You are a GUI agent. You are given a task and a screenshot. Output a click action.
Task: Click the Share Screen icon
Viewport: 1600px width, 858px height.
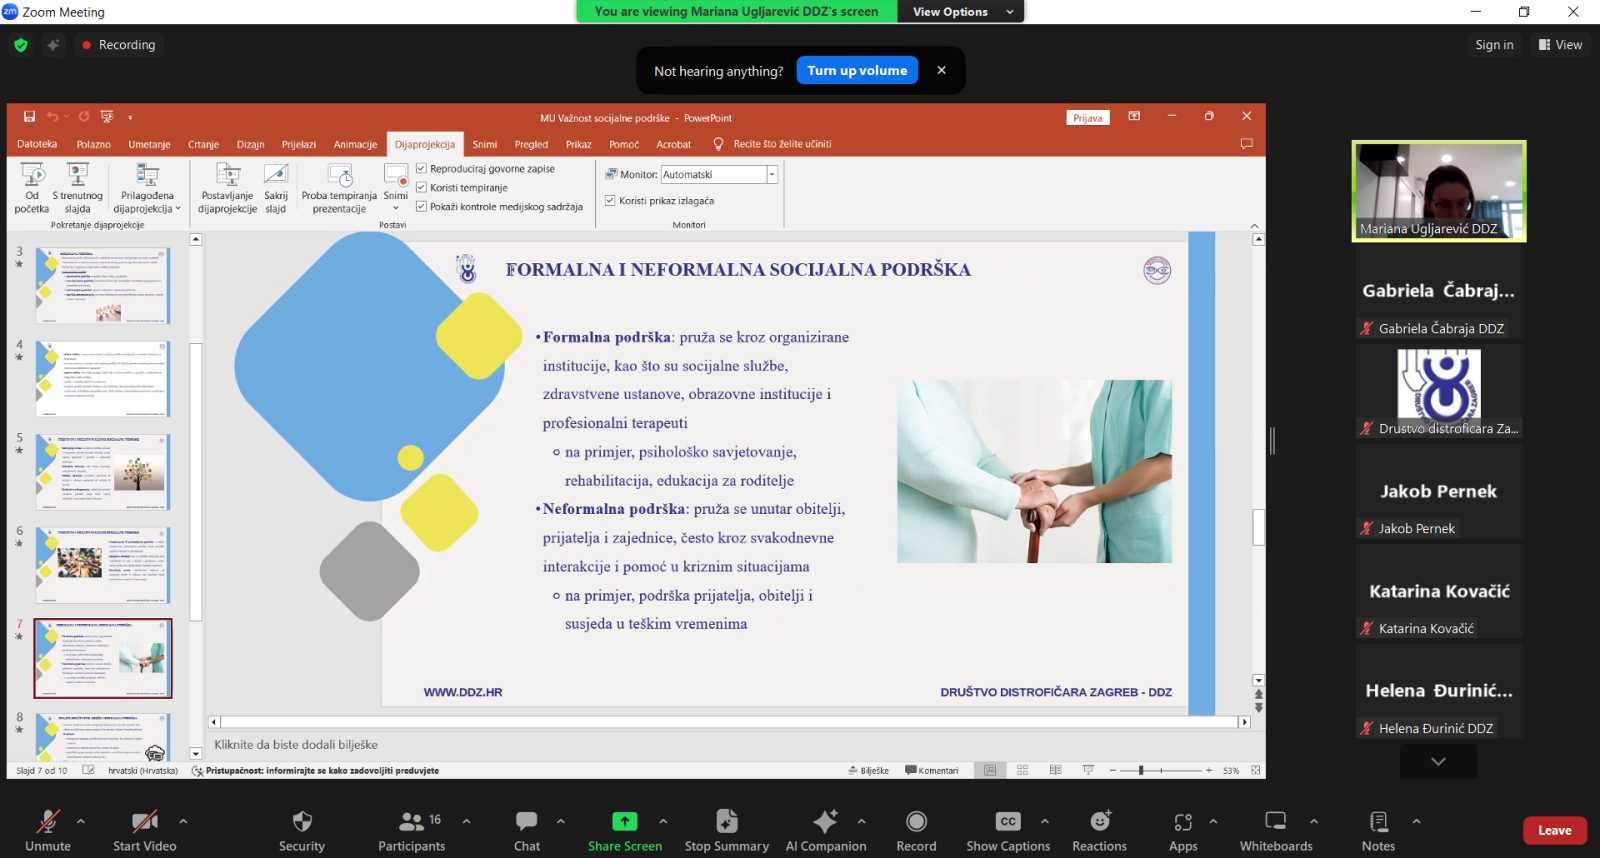[x=624, y=822]
